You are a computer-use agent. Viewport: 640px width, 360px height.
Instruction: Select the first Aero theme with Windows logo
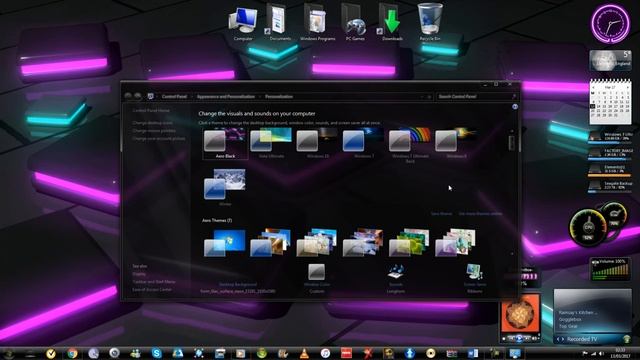tap(225, 243)
